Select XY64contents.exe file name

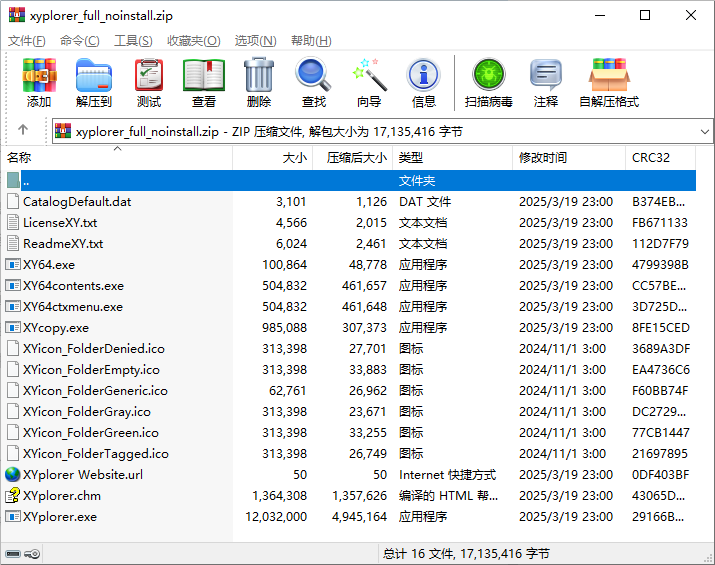coord(73,286)
